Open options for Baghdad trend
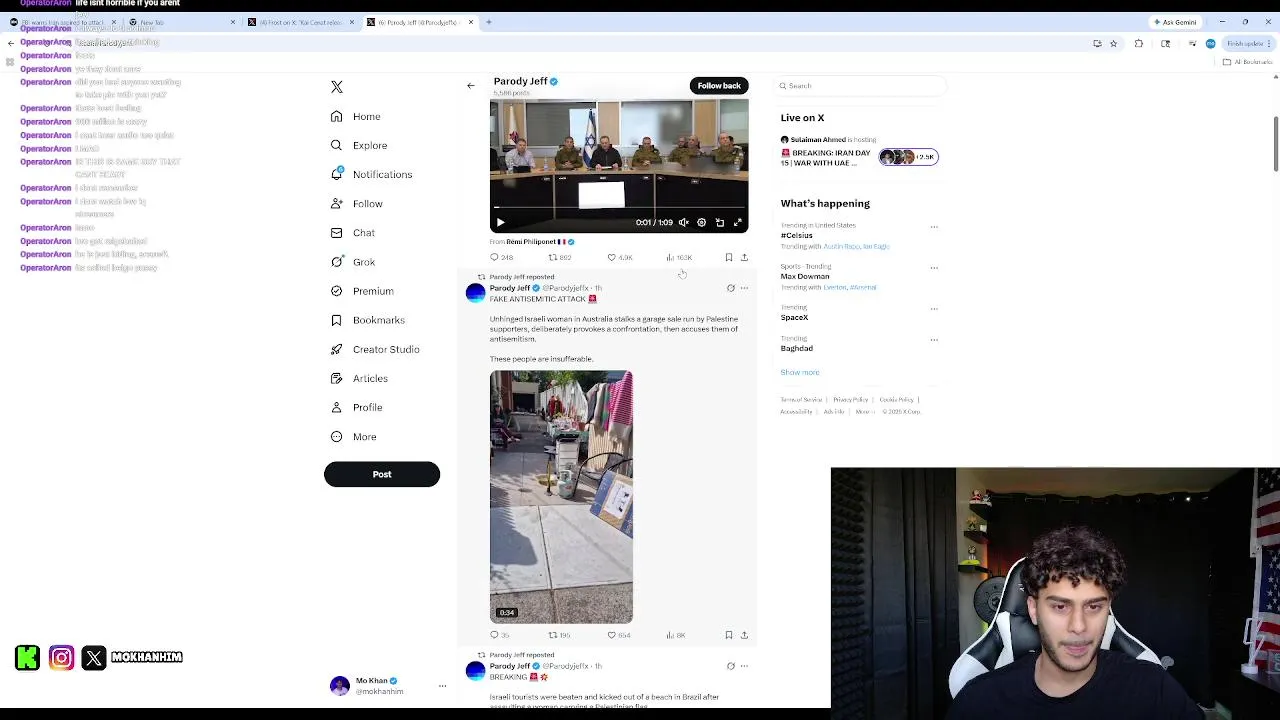1280x720 pixels. point(934,340)
